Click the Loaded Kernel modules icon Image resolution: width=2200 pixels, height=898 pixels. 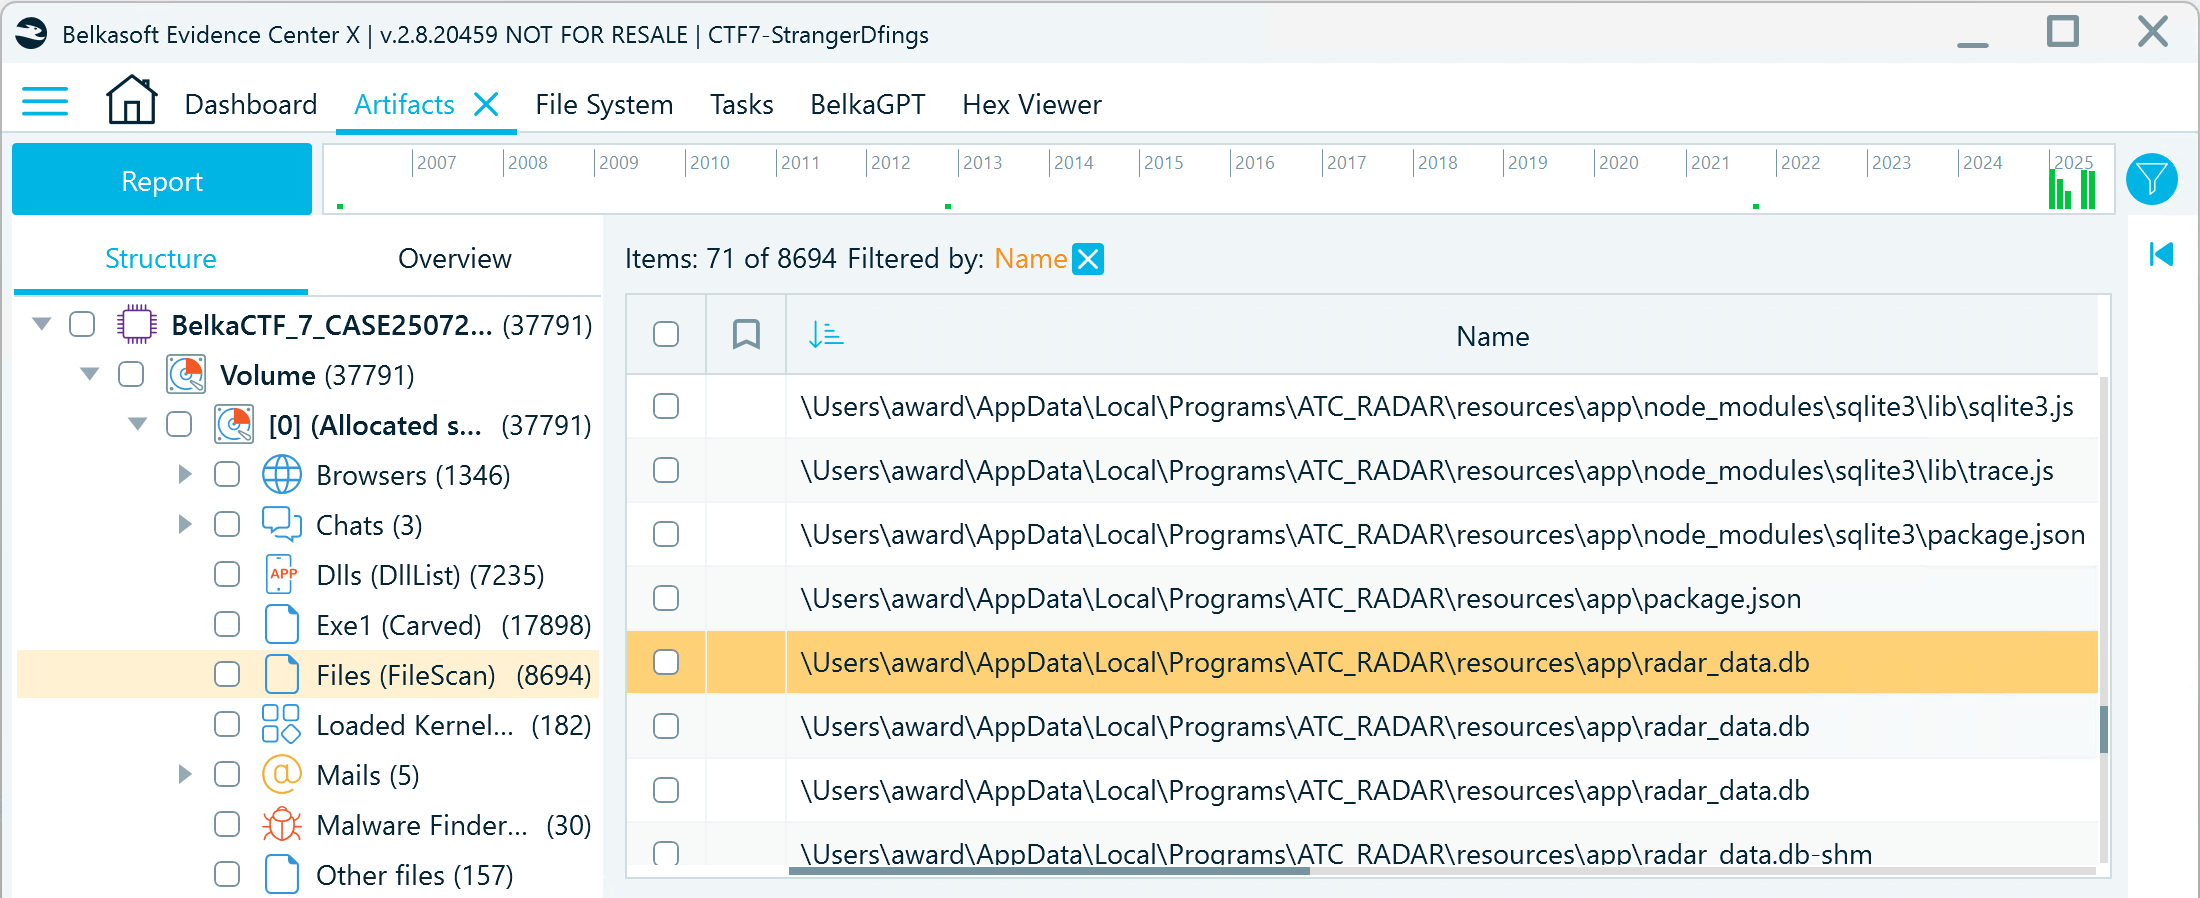coord(281,724)
